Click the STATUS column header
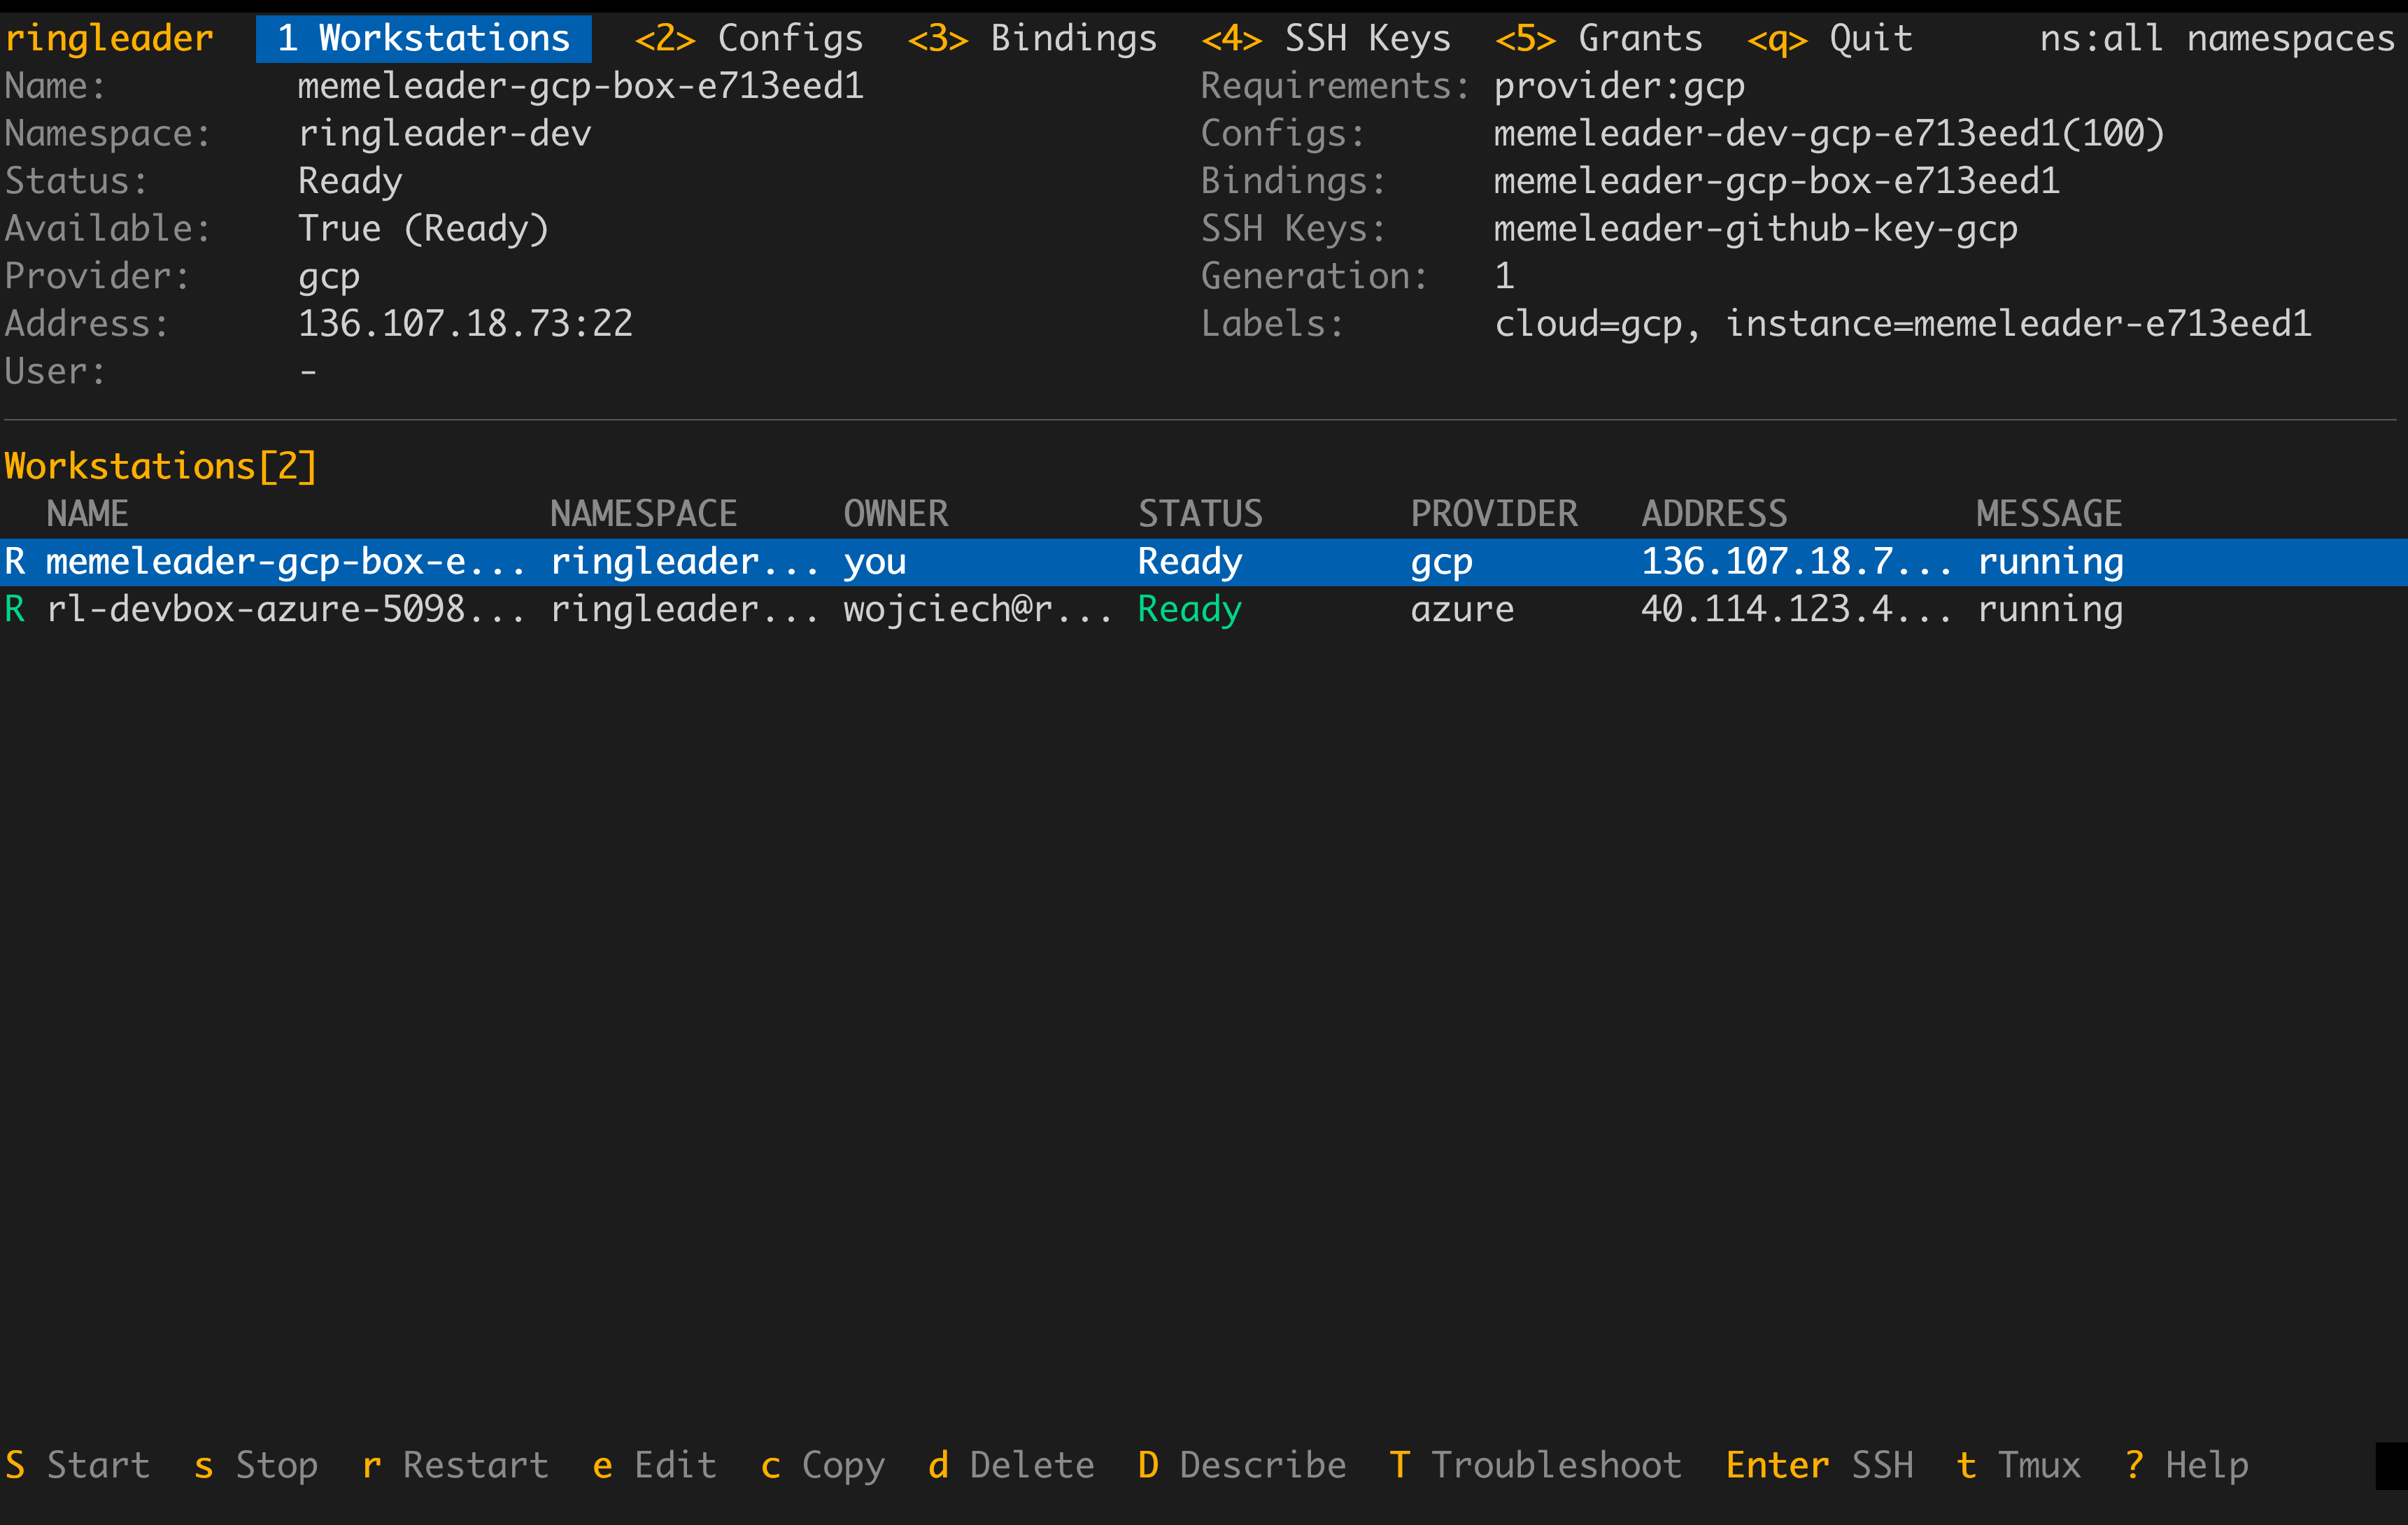Image resolution: width=2408 pixels, height=1525 pixels. point(1200,514)
